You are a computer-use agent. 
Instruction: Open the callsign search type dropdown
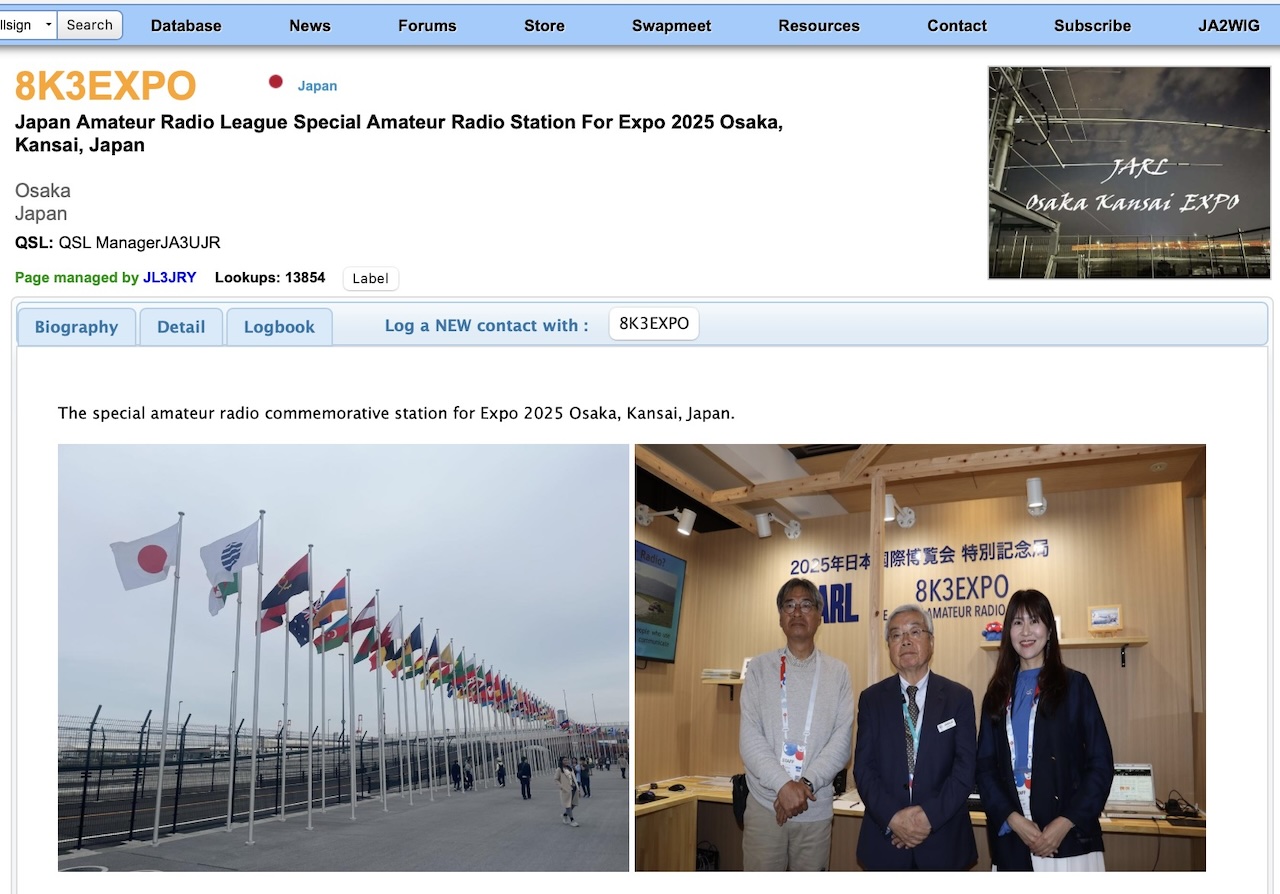[27, 25]
